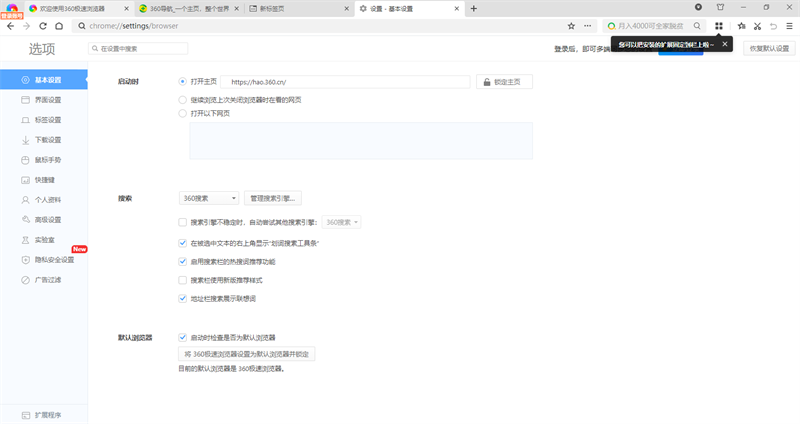Open 广告过滤 in the sidebar

(48, 280)
